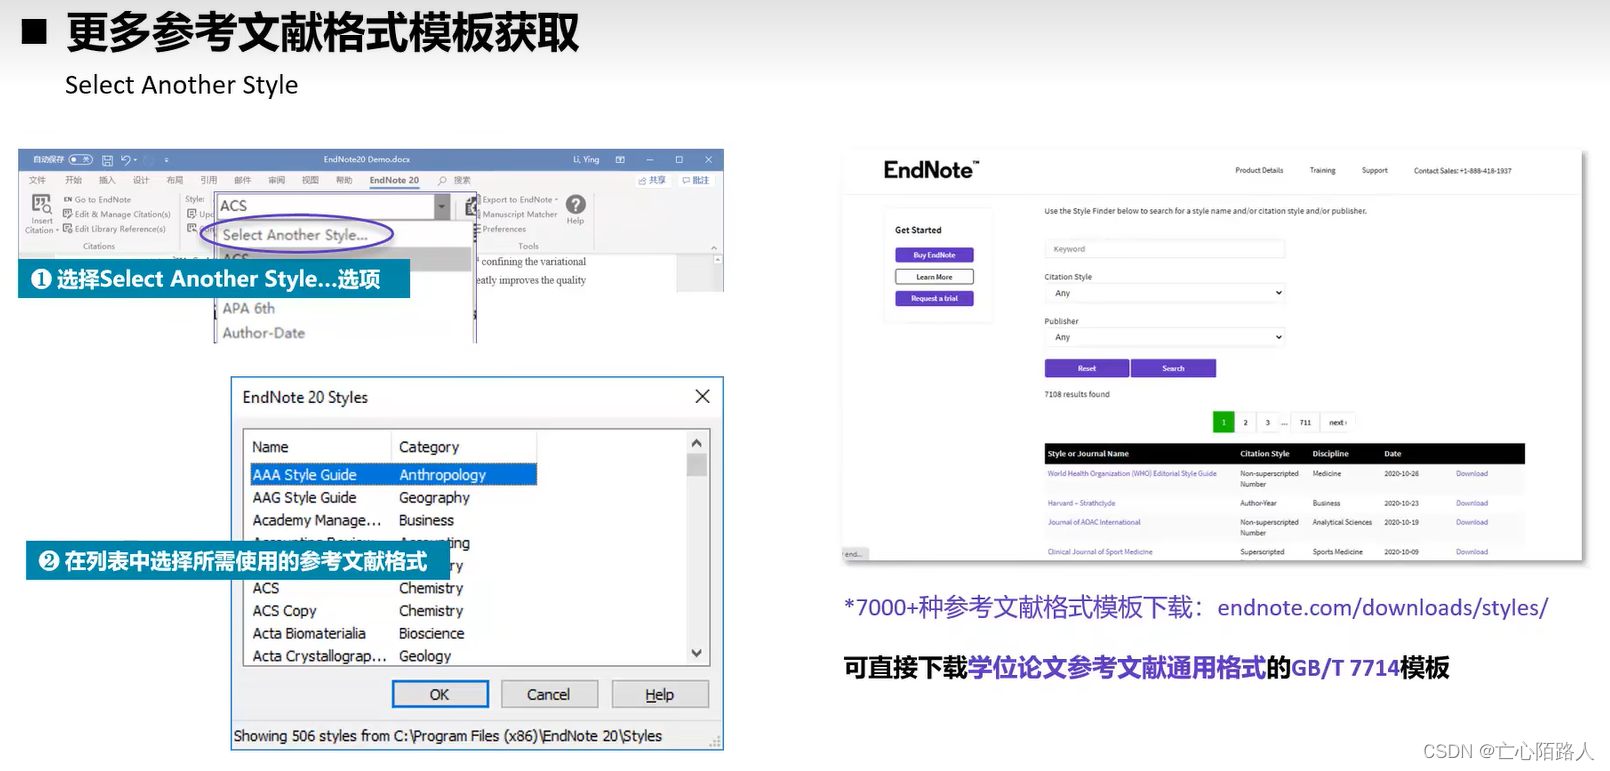This screenshot has height=771, width=1610.
Task: Click the next page link
Action: pyautogui.click(x=1337, y=422)
